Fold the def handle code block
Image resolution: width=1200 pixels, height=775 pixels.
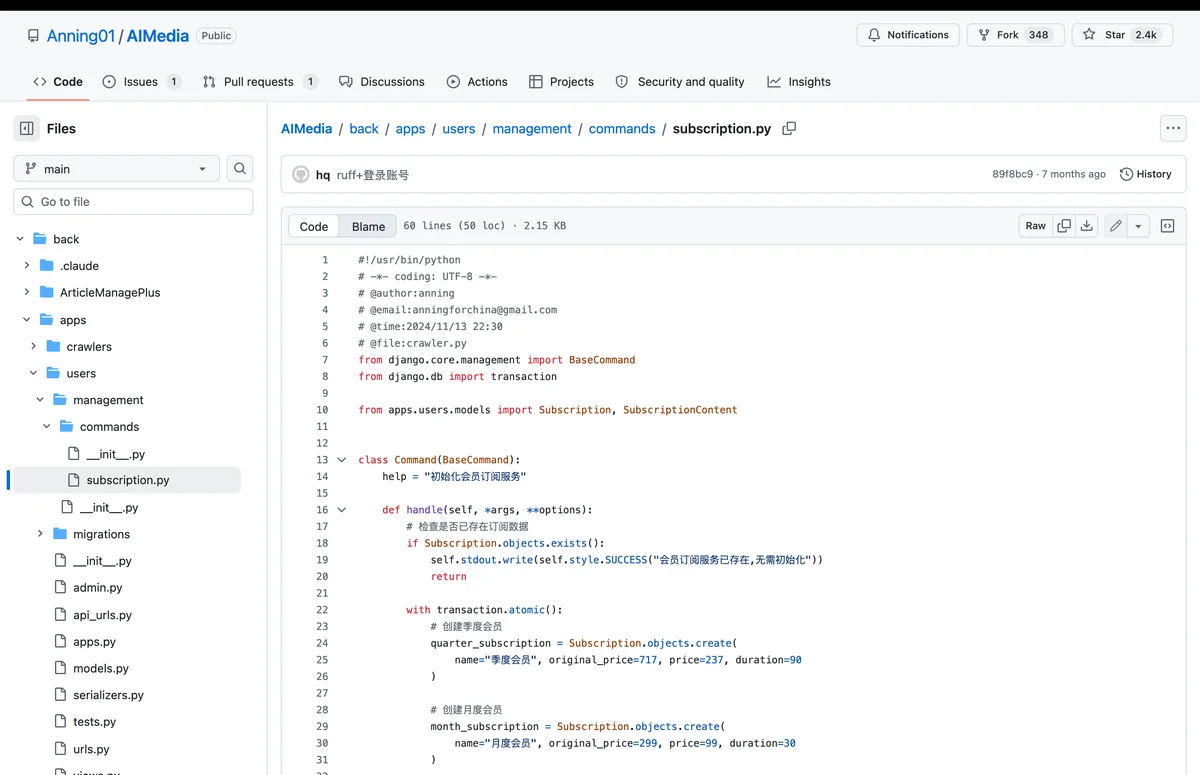pyautogui.click(x=342, y=510)
